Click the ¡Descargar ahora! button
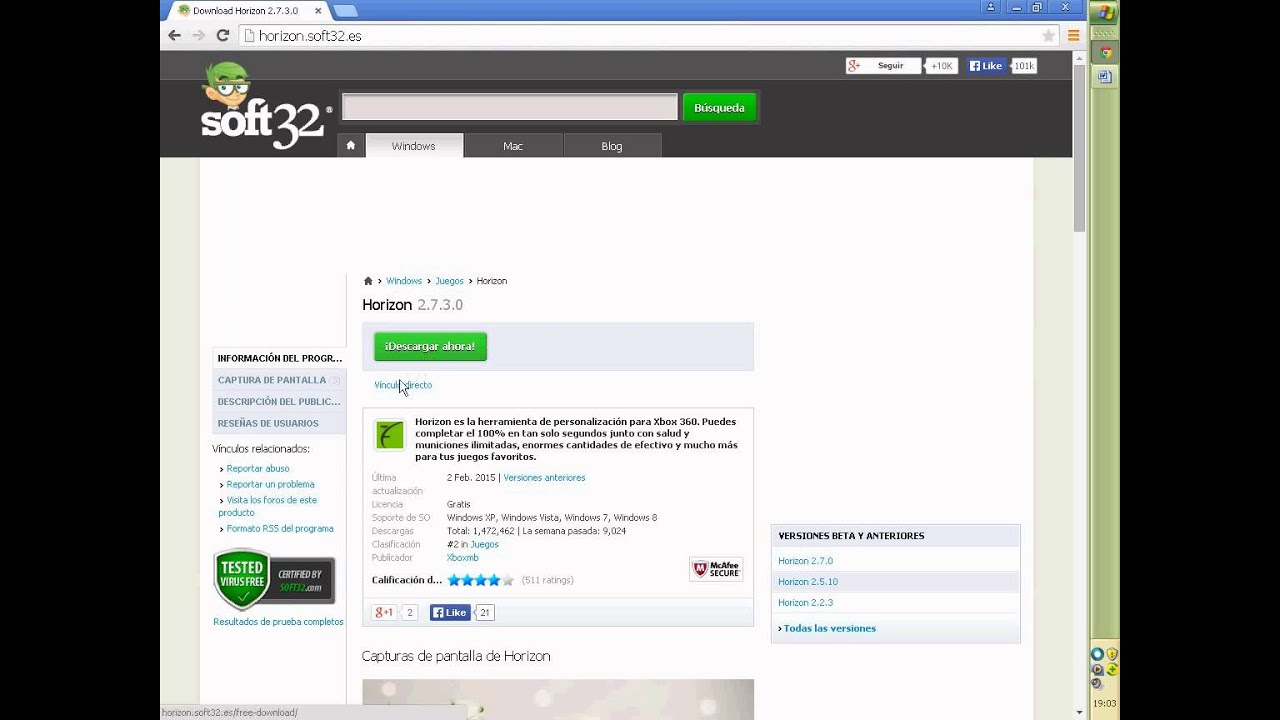 (430, 346)
